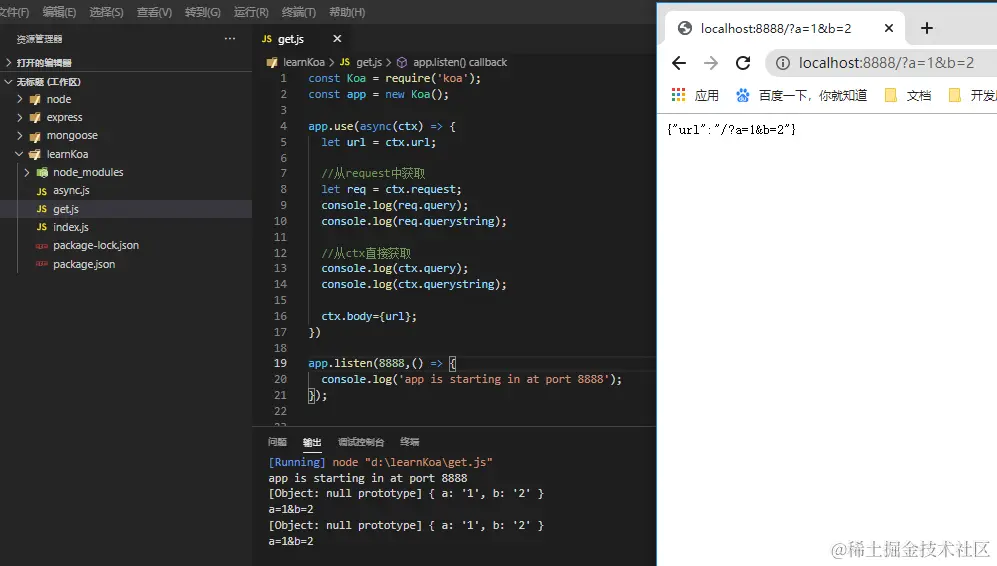The image size is (997, 566).
Task: Open the 帮助(H) menu
Action: [347, 12]
